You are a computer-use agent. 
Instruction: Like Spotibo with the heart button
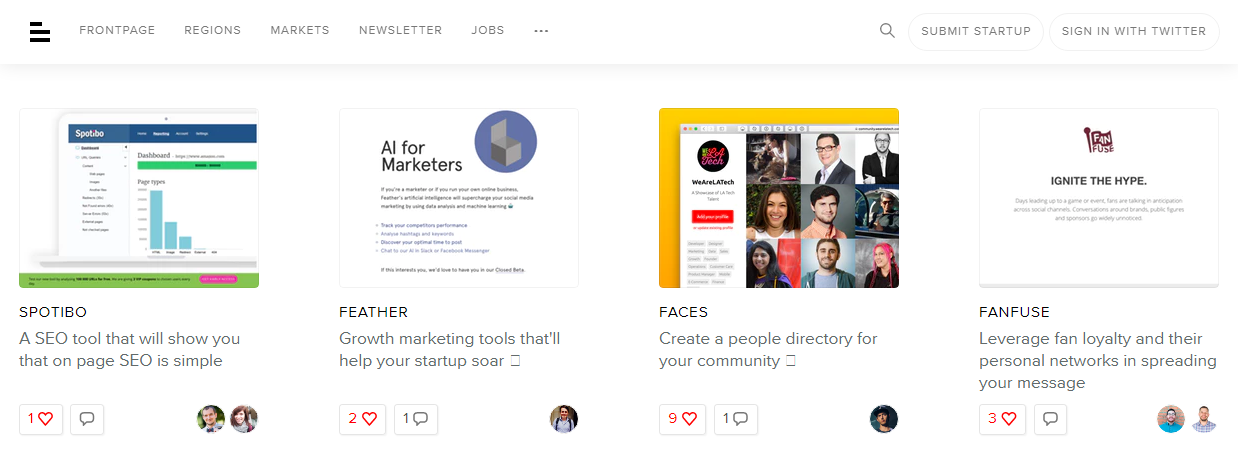41,419
